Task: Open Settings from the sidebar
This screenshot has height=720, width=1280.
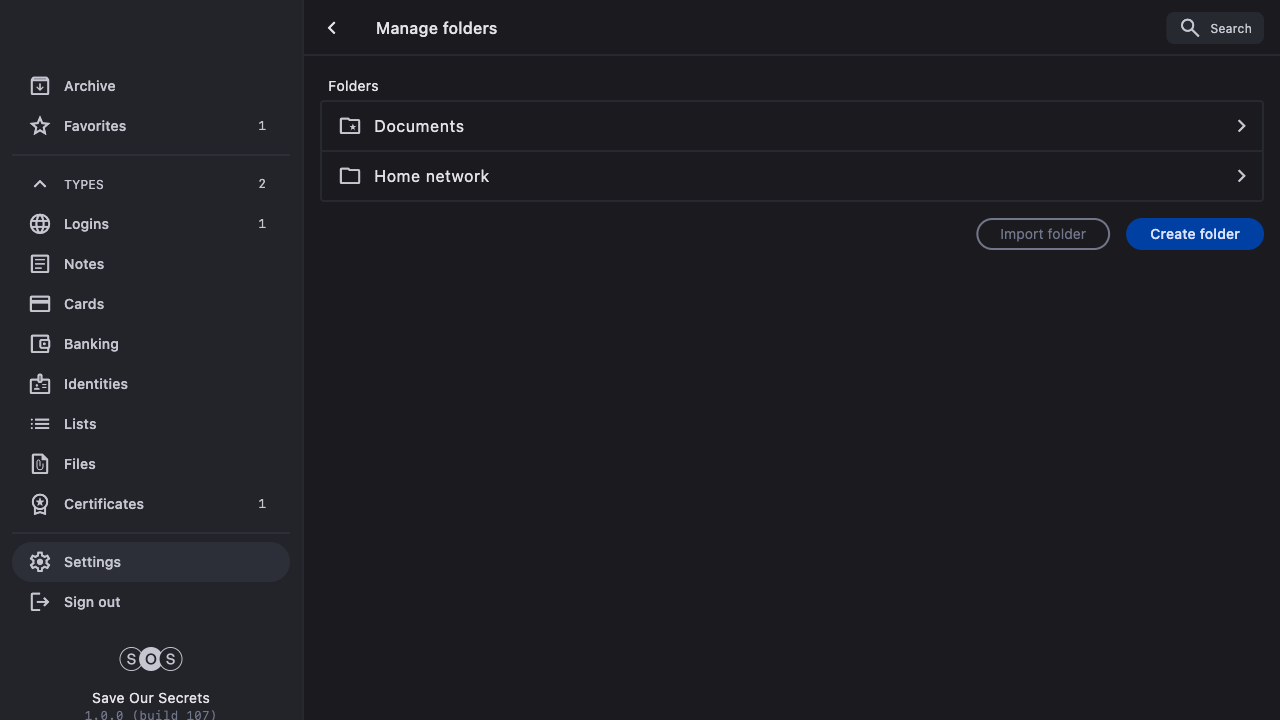Action: [x=92, y=562]
